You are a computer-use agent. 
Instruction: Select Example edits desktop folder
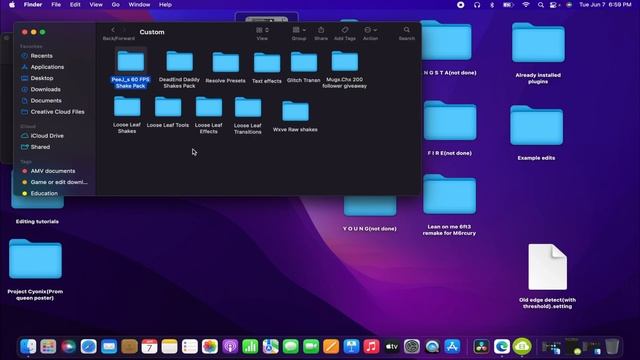coord(536,125)
